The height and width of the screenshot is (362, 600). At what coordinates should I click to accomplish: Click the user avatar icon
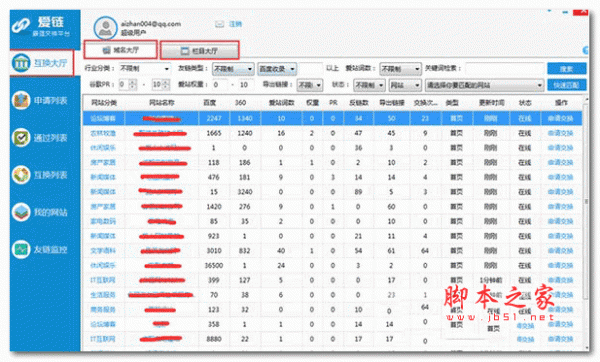pos(105,28)
